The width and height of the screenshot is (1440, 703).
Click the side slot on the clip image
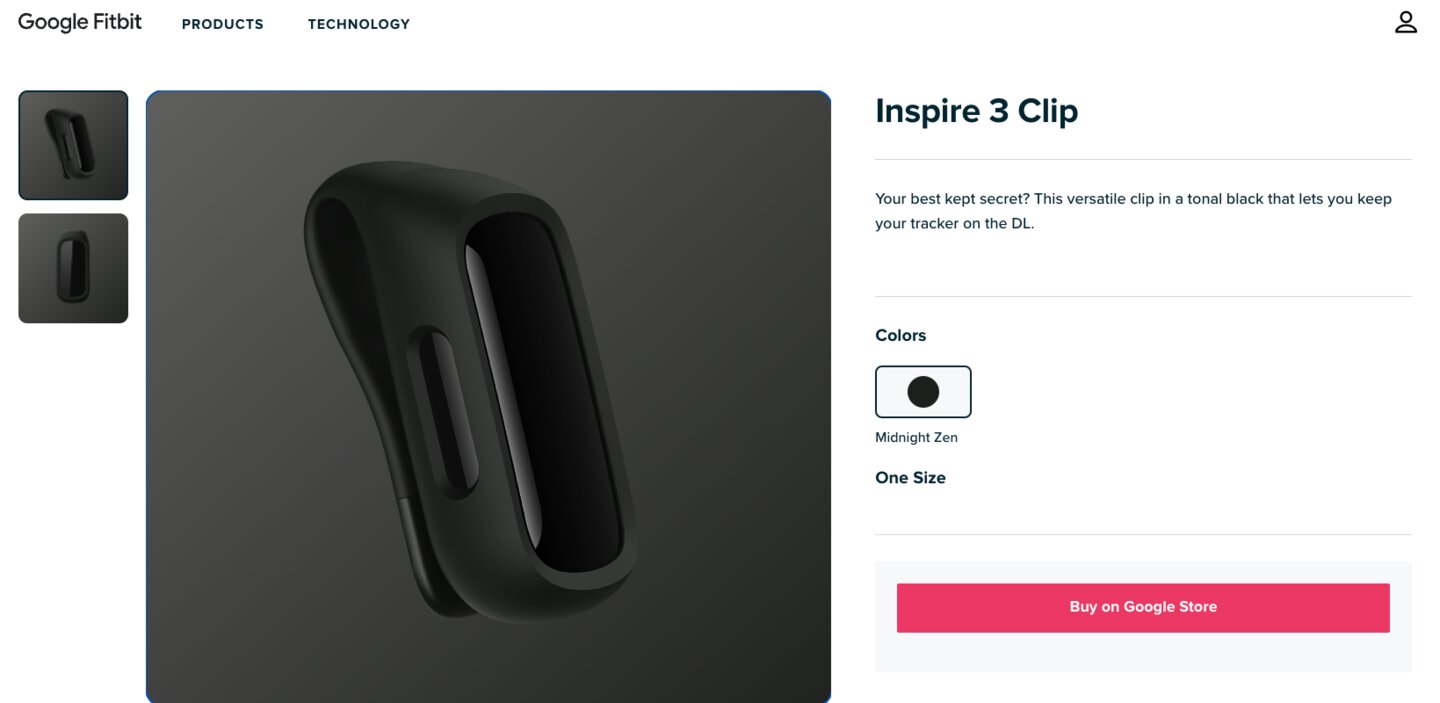[444, 412]
